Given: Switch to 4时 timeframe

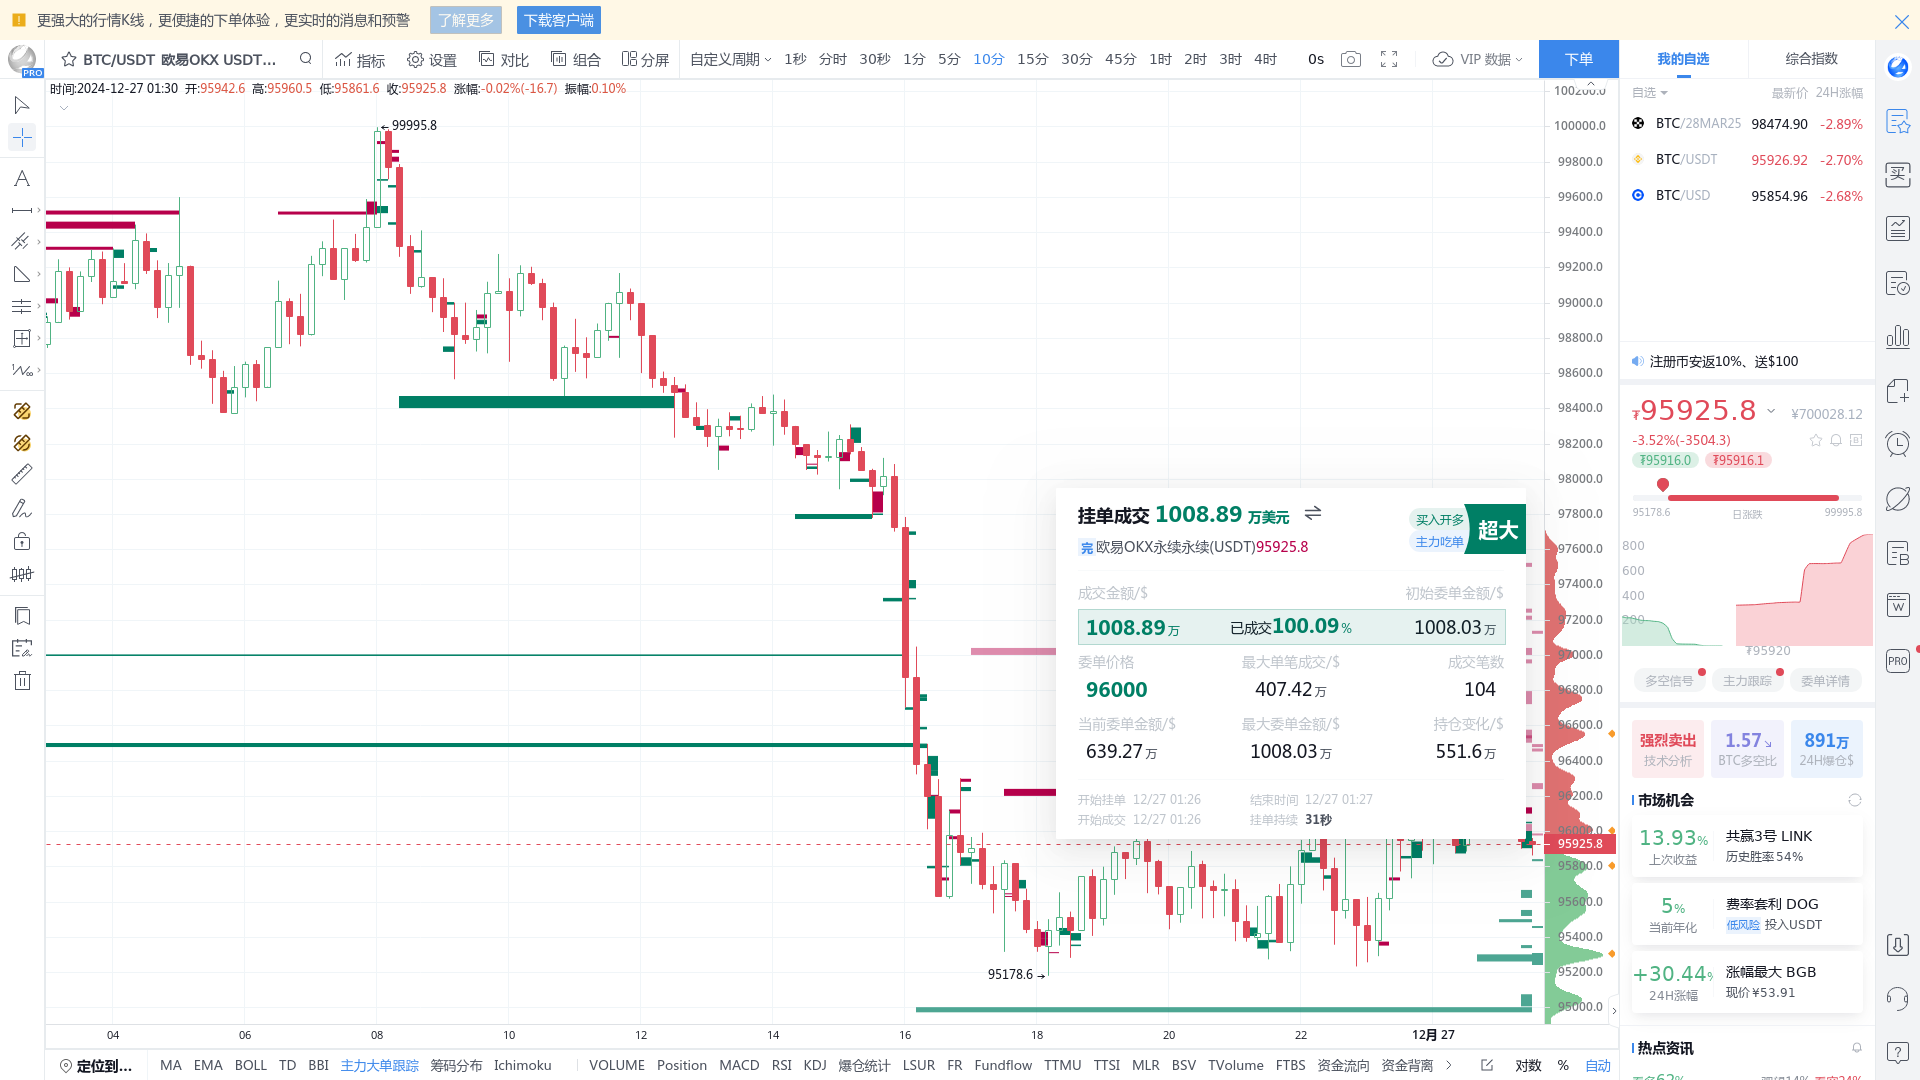Looking at the screenshot, I should pos(1265,59).
